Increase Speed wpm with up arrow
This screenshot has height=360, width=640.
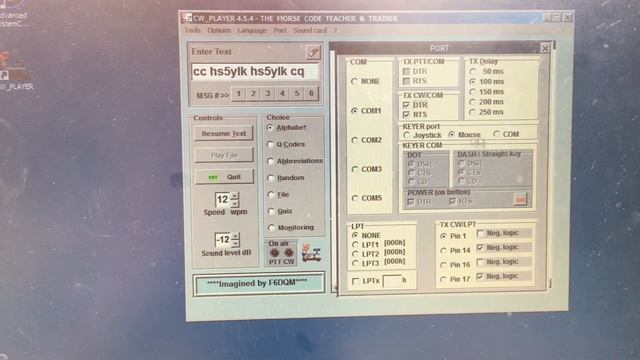coord(235,196)
